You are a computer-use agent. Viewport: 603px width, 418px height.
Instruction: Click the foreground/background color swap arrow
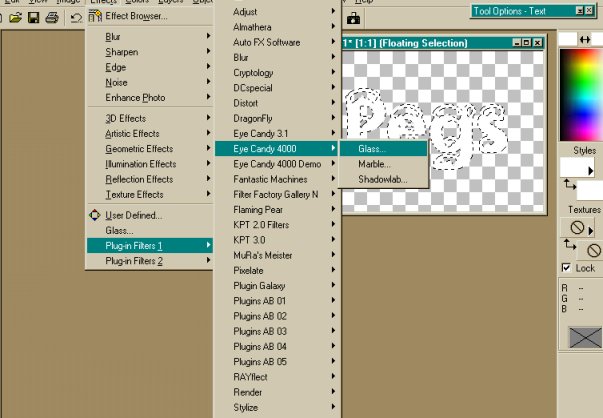coord(585,39)
